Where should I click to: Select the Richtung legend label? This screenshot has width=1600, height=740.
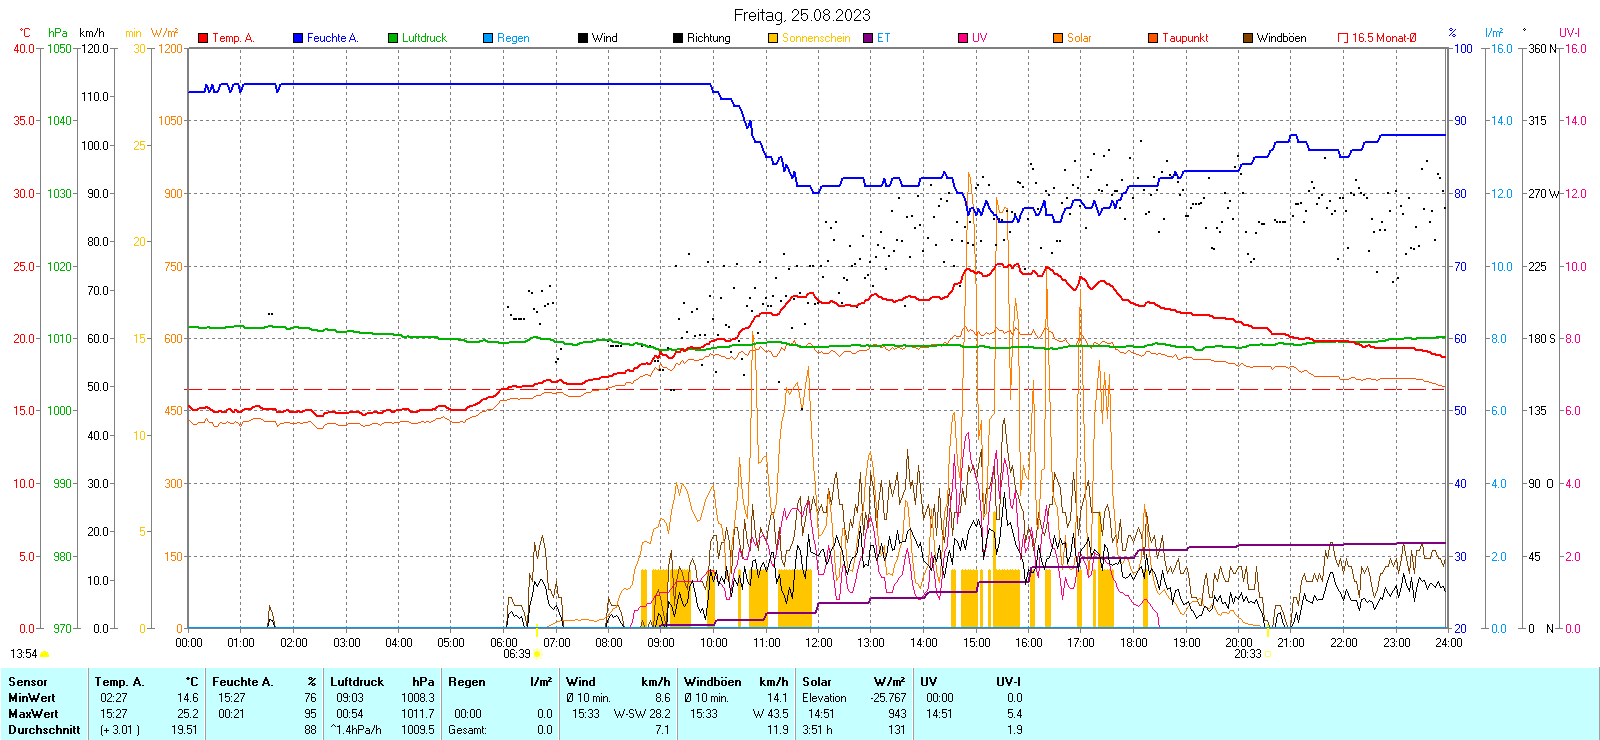click(x=708, y=38)
